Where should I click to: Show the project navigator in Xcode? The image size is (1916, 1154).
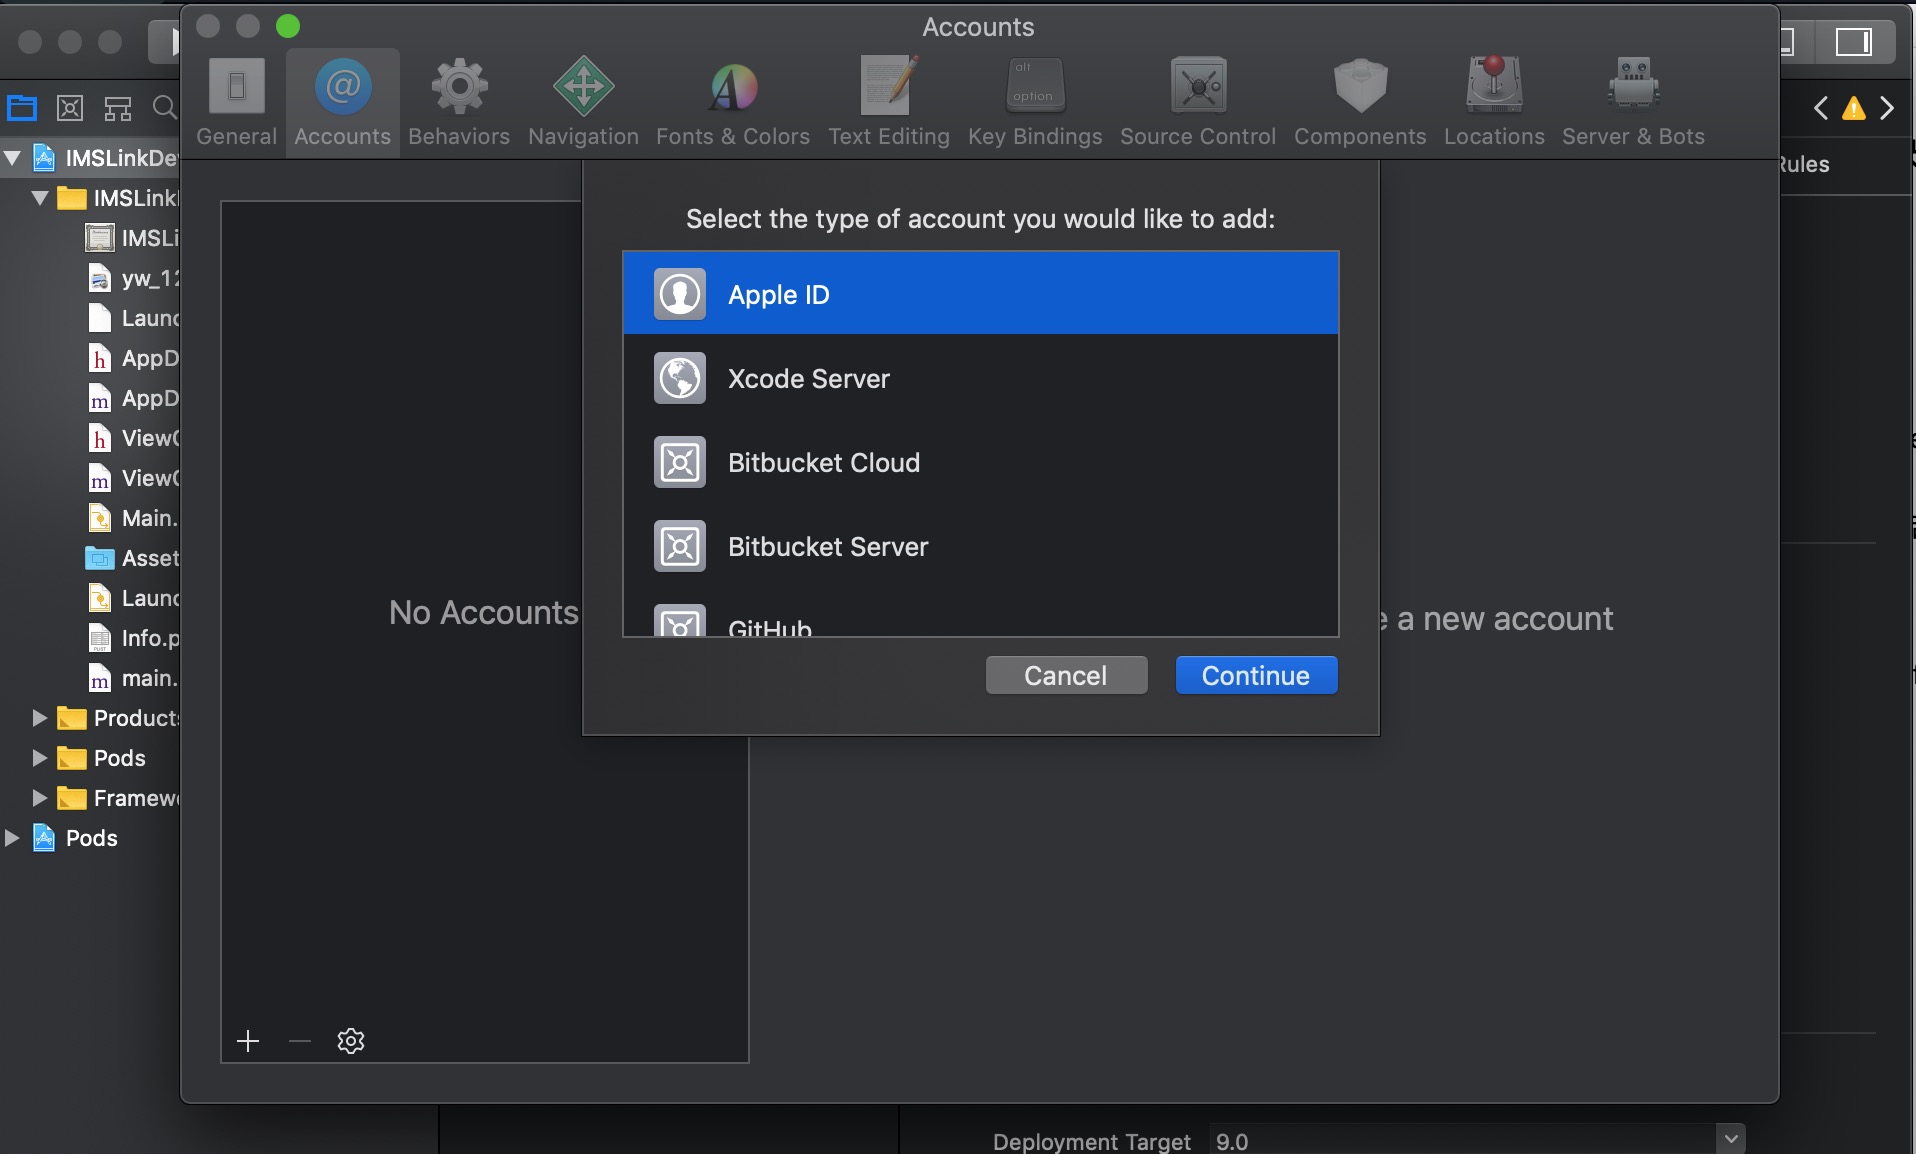(22, 108)
